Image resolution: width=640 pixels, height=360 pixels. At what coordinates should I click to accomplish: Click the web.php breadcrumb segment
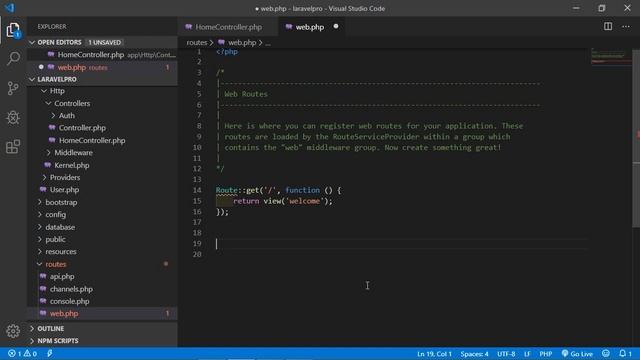[x=242, y=42]
